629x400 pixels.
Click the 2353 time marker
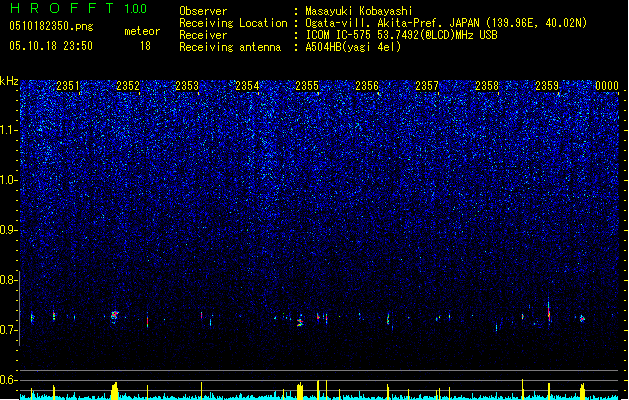[187, 86]
